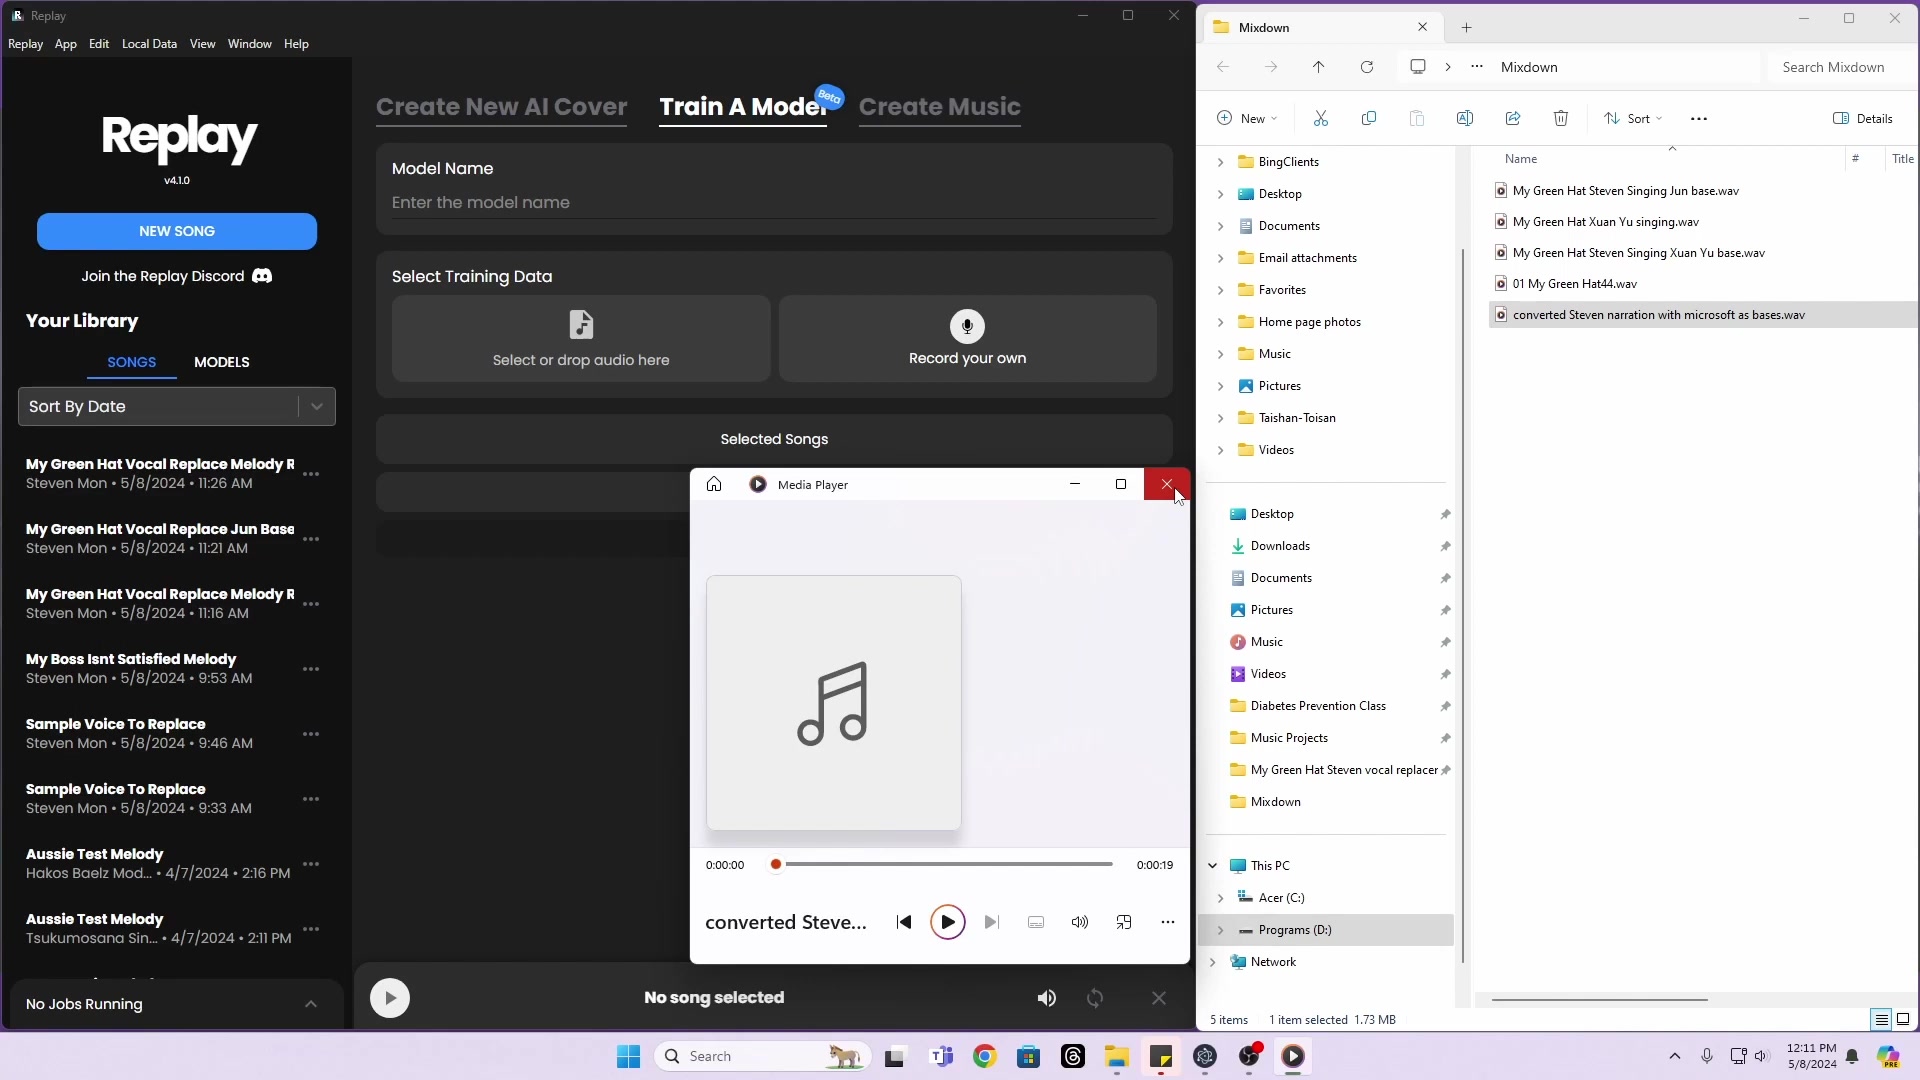Click the Rename icon in File Explorer
The image size is (1920, 1080).
tap(1465, 118)
